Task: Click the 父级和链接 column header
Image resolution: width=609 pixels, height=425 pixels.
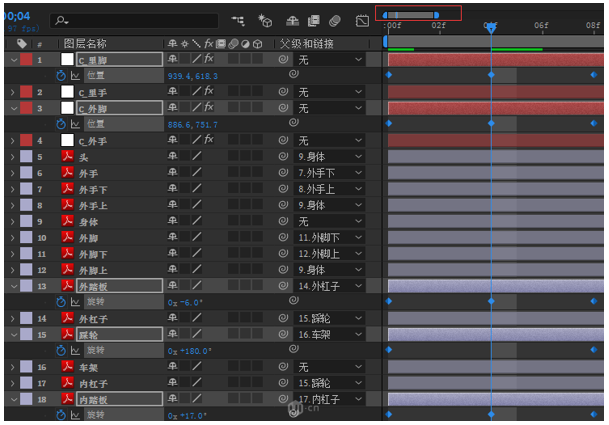Action: click(x=307, y=44)
